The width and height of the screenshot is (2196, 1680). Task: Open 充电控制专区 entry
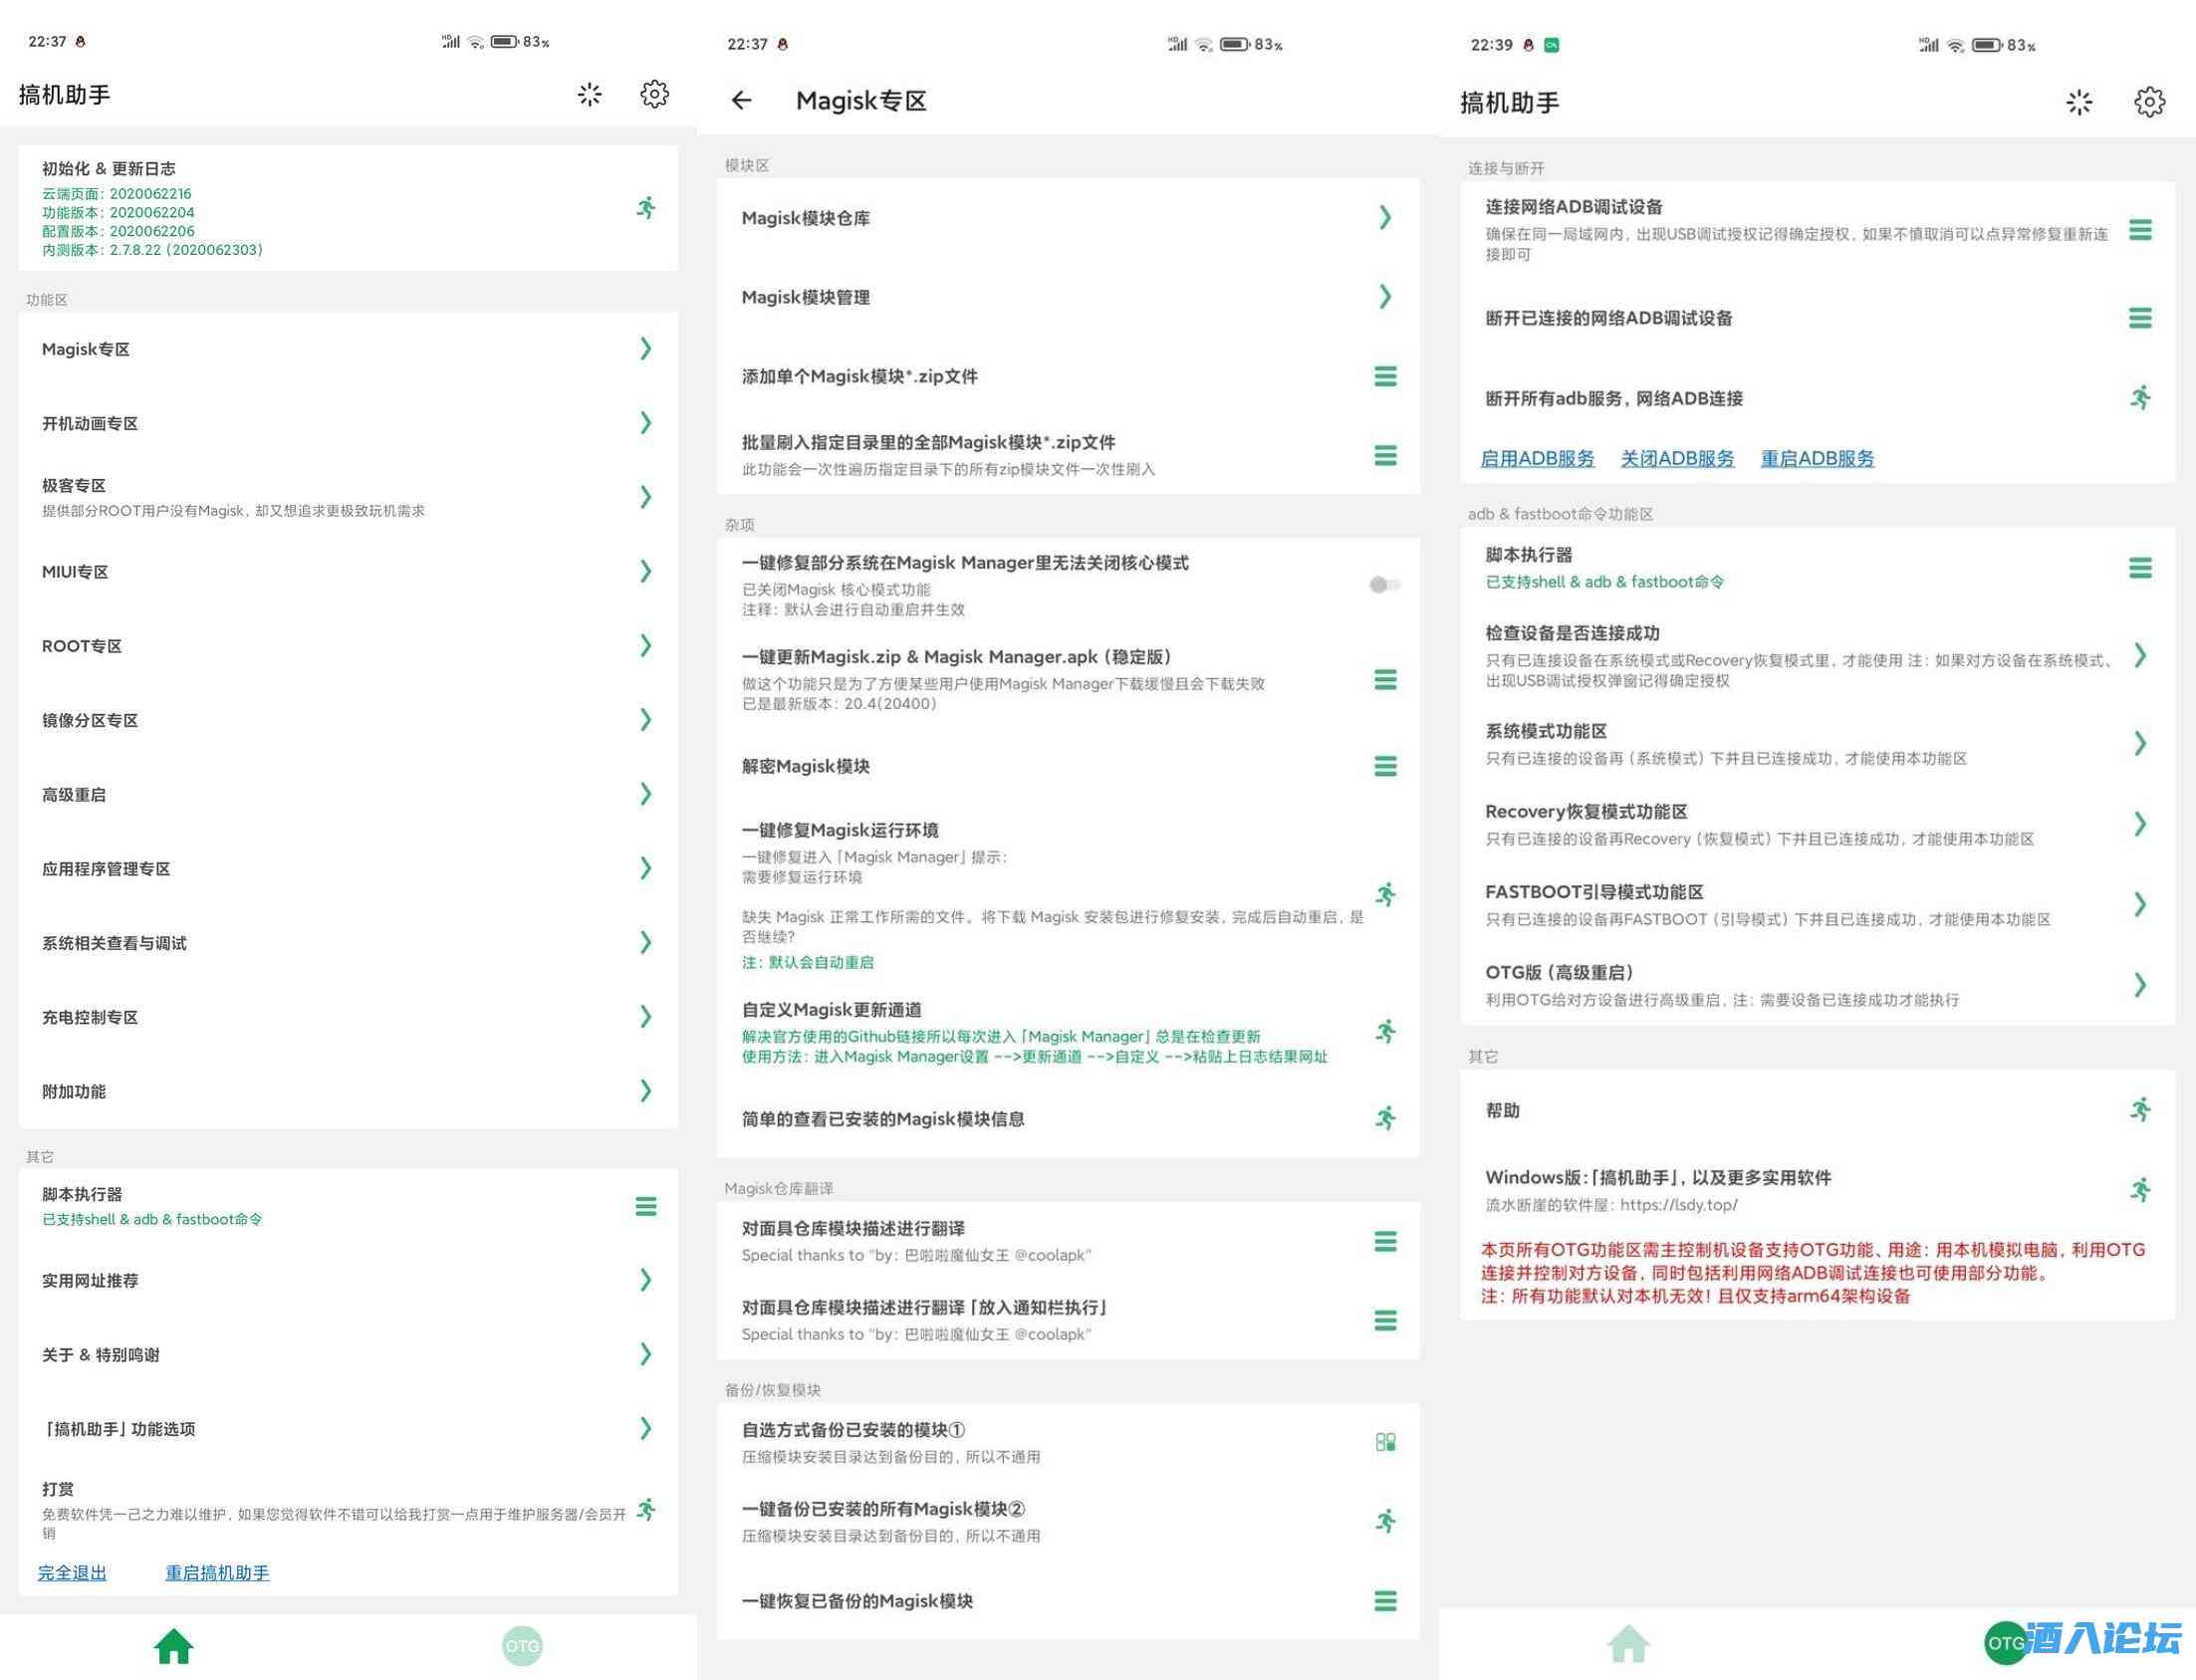point(348,1017)
